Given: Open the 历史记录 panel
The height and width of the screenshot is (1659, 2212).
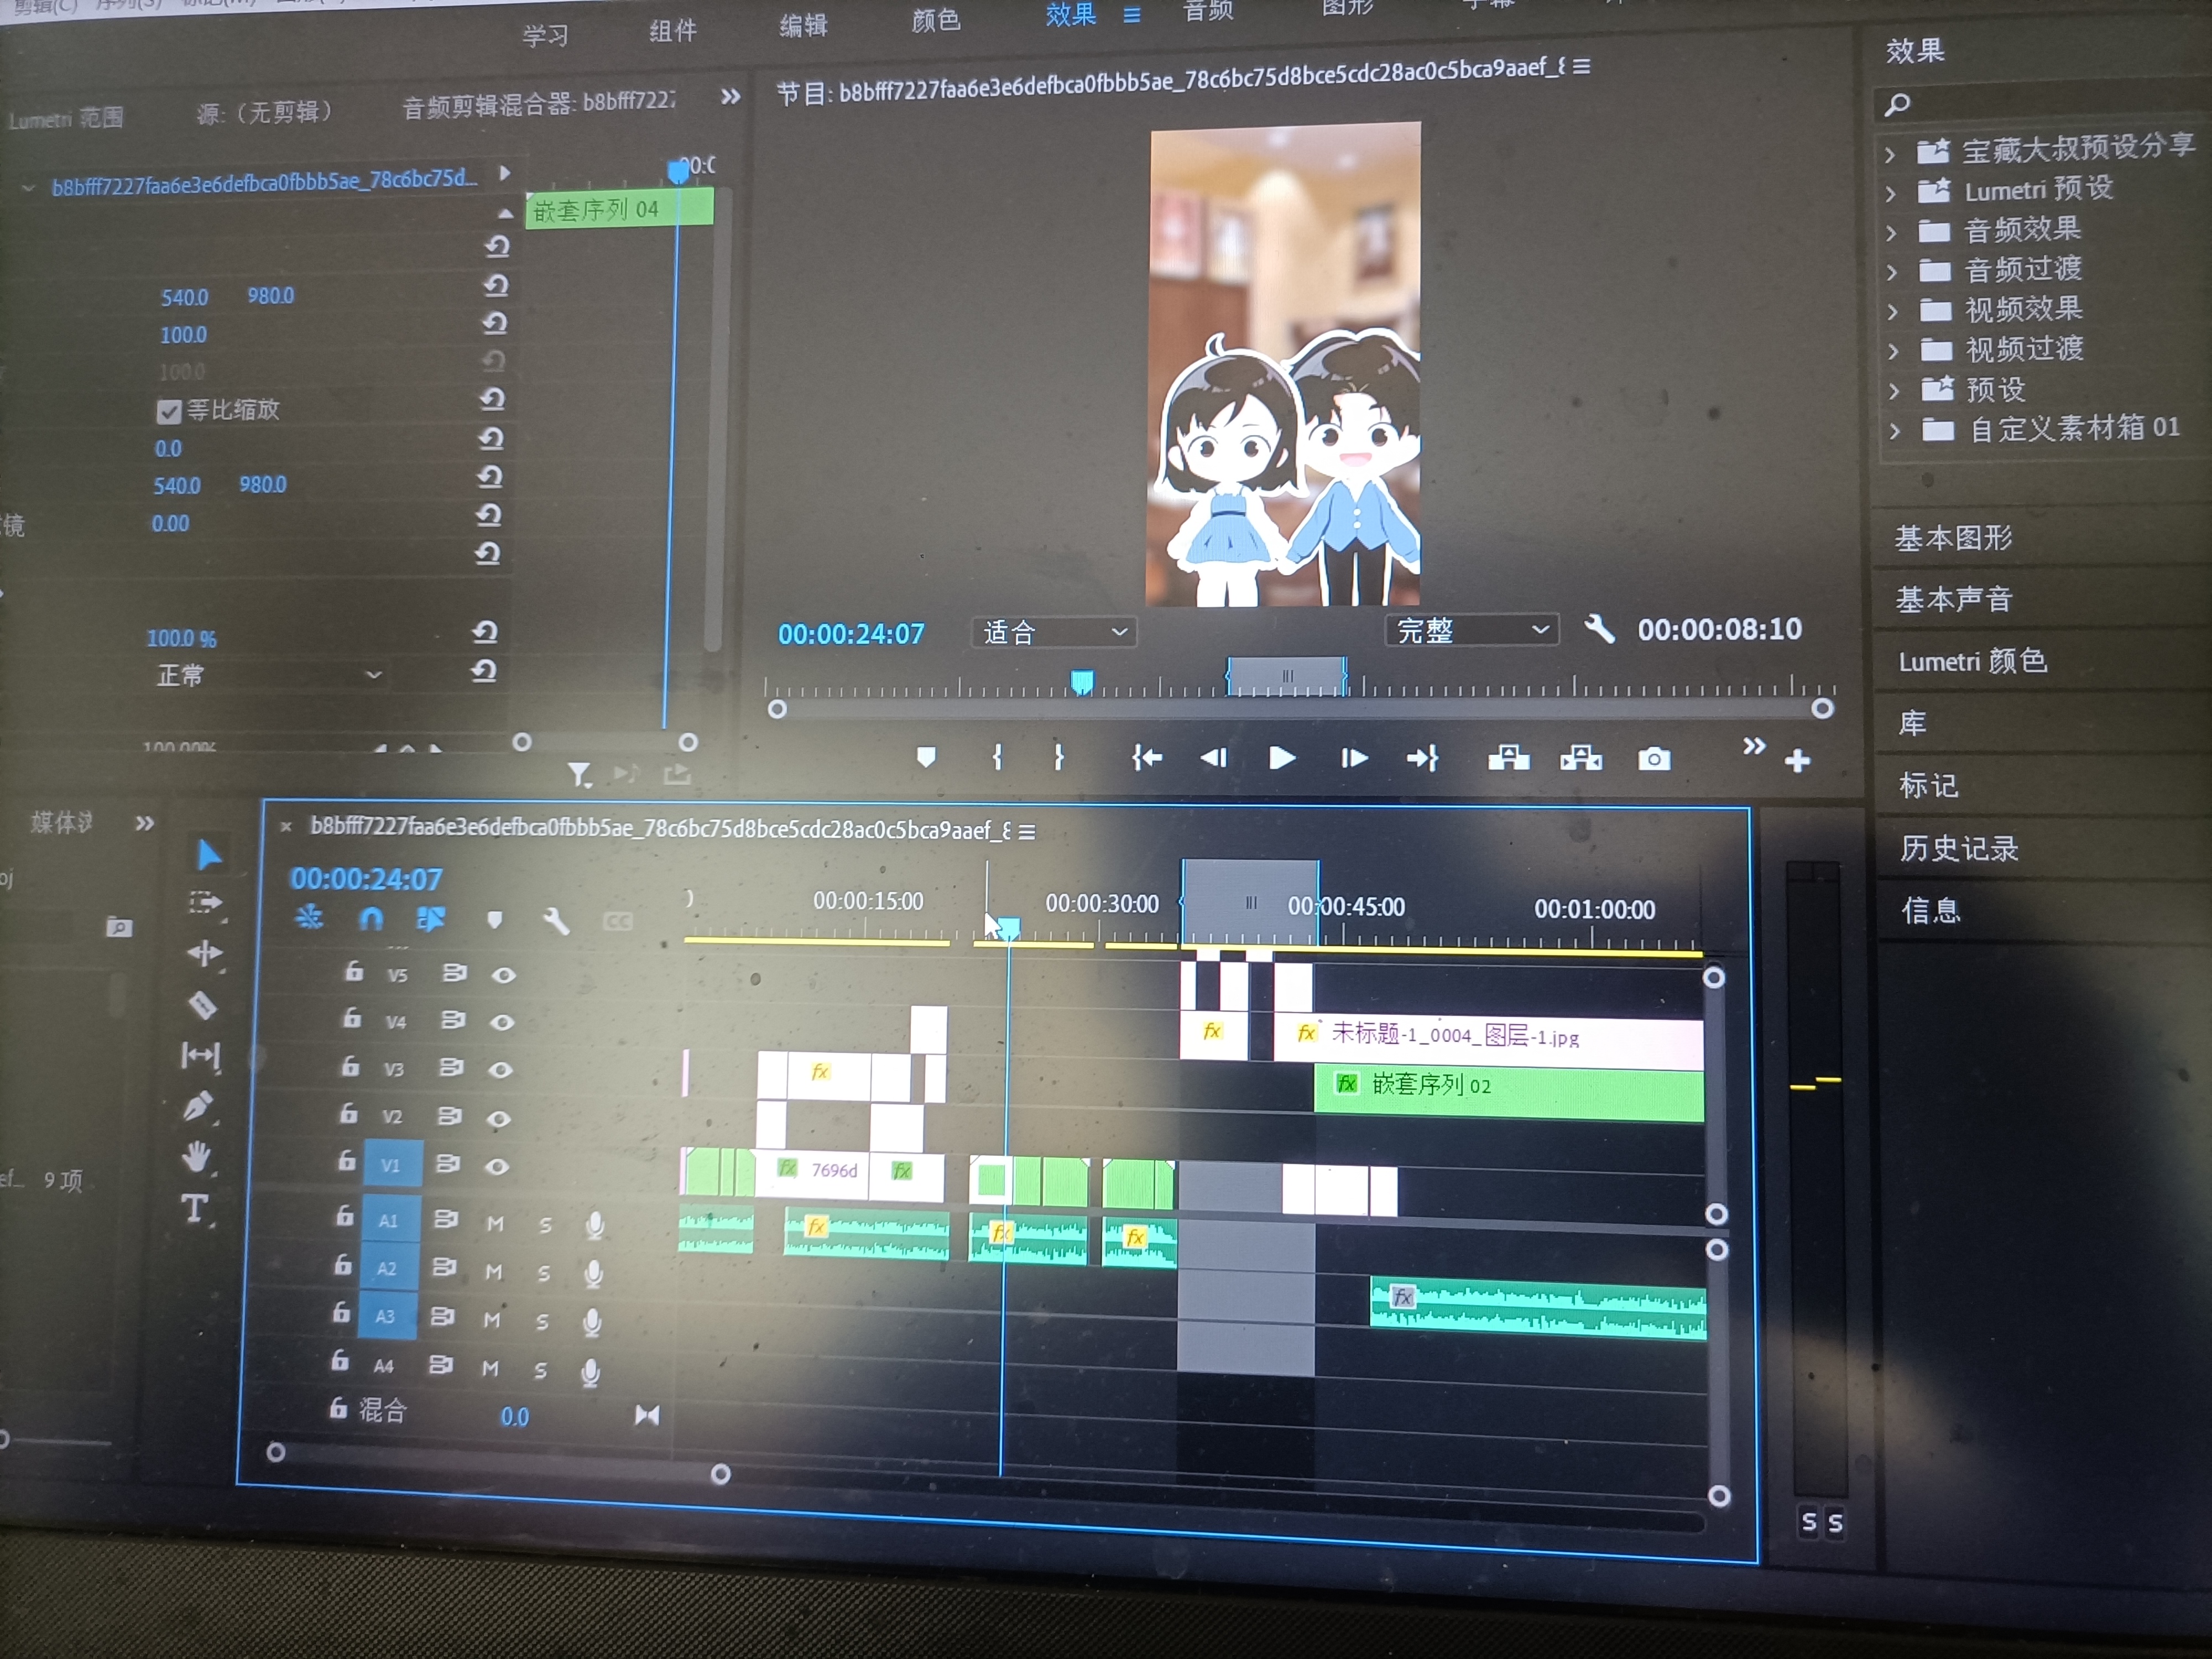Looking at the screenshot, I should (1959, 848).
